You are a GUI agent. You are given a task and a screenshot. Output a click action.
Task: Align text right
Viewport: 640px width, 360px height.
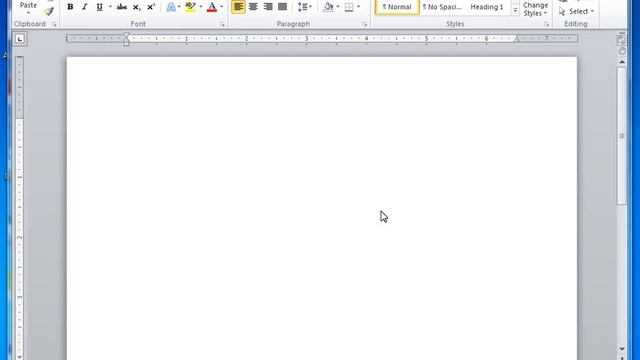coord(268,7)
